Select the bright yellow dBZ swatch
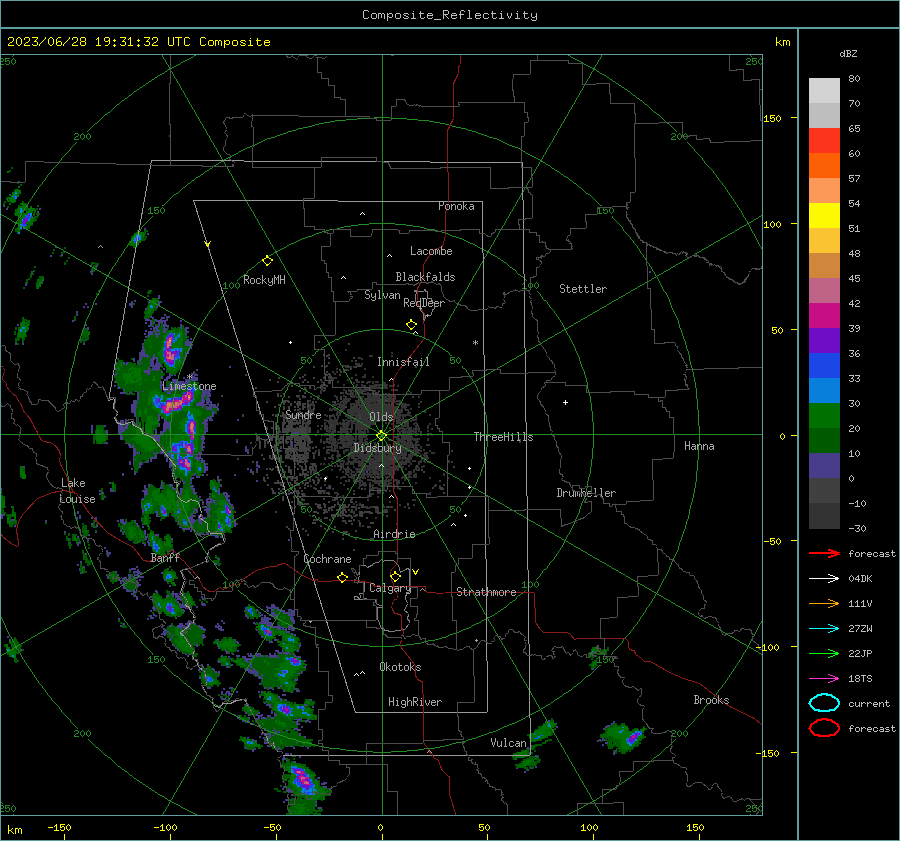 pyautogui.click(x=824, y=216)
